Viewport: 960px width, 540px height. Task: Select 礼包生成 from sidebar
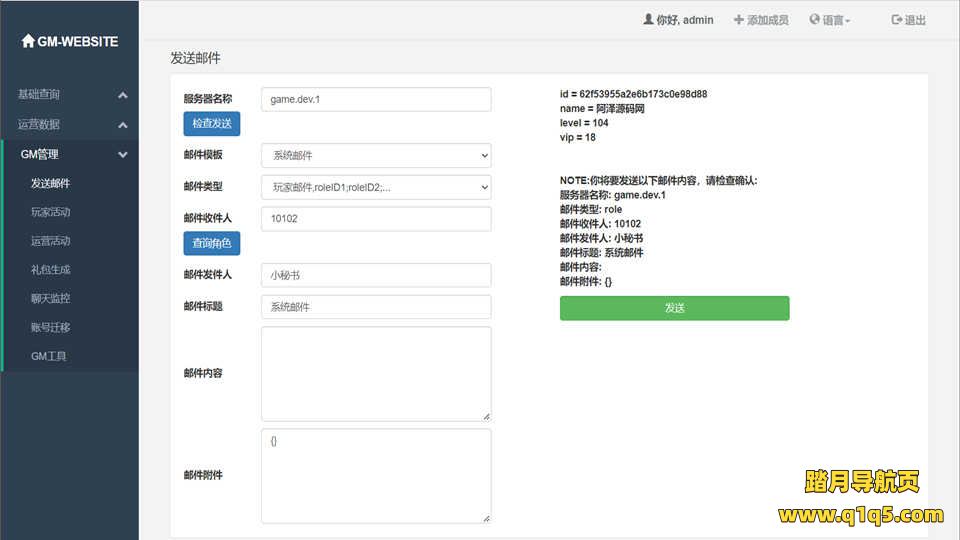pyautogui.click(x=50, y=270)
